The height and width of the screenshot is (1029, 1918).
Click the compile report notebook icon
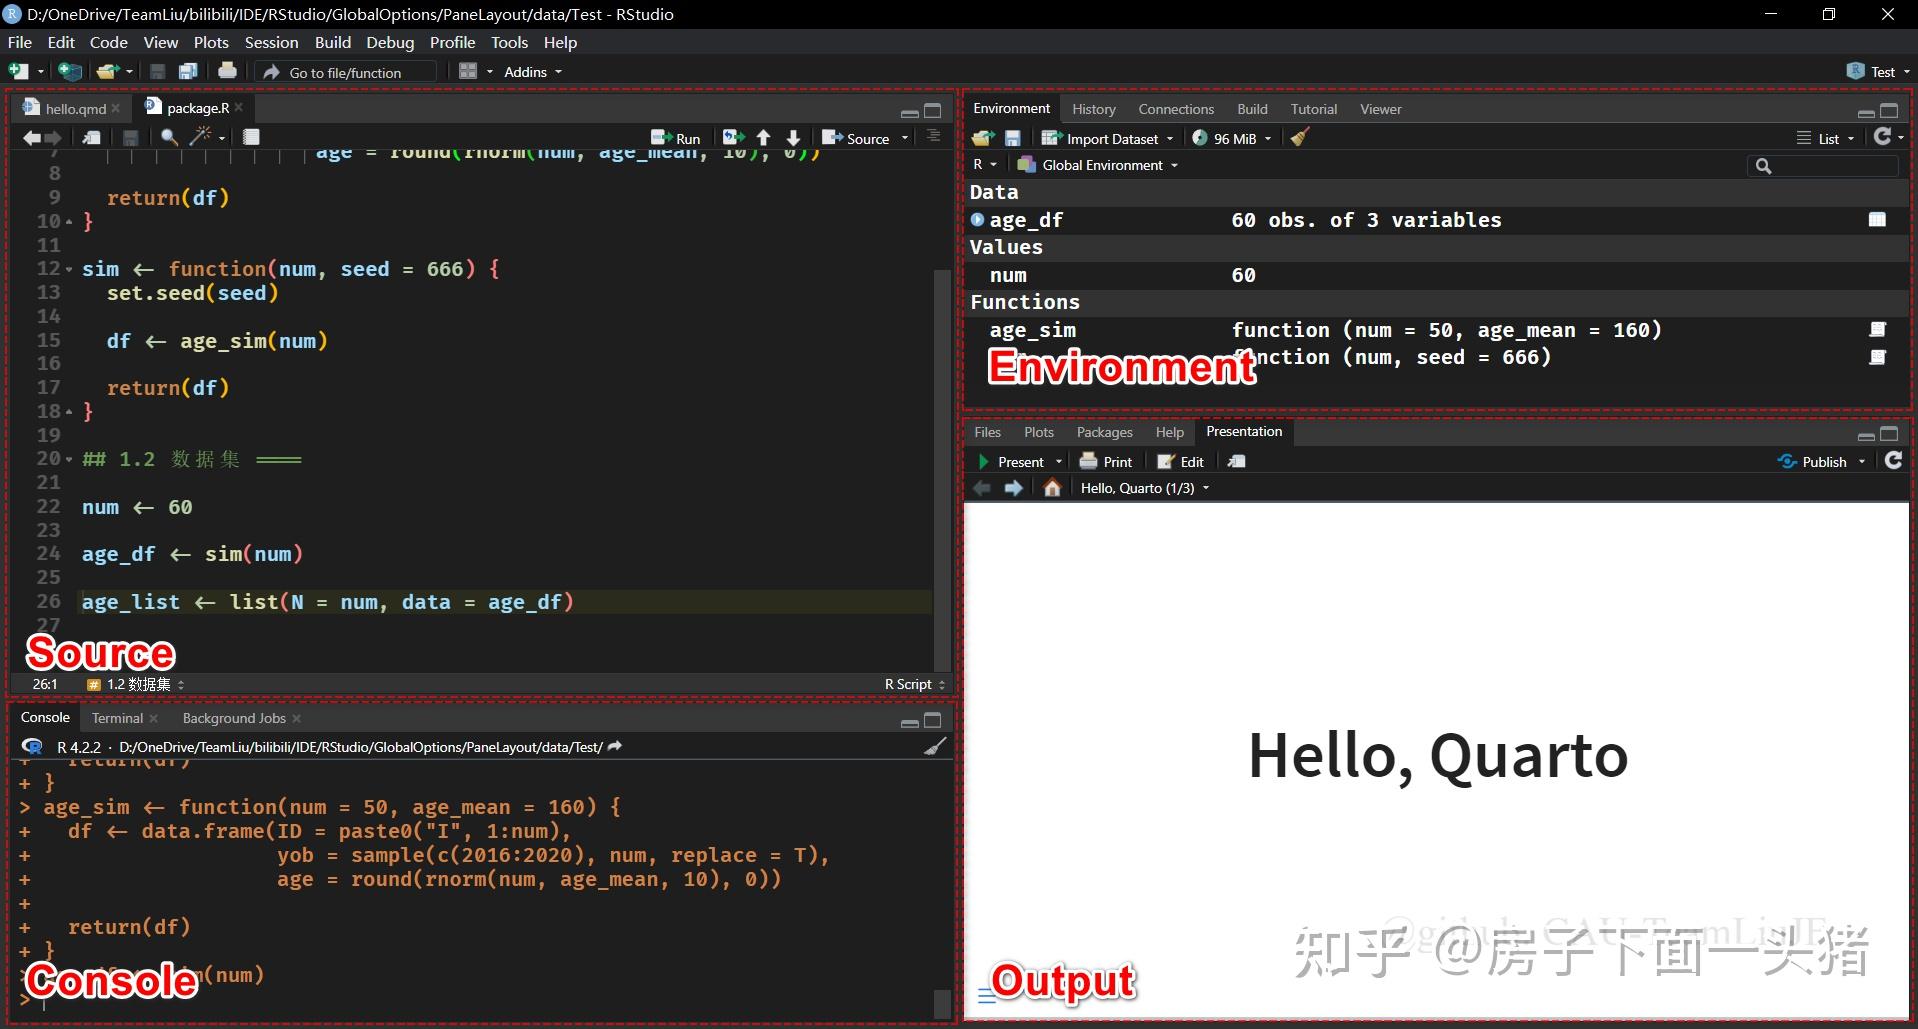251,137
